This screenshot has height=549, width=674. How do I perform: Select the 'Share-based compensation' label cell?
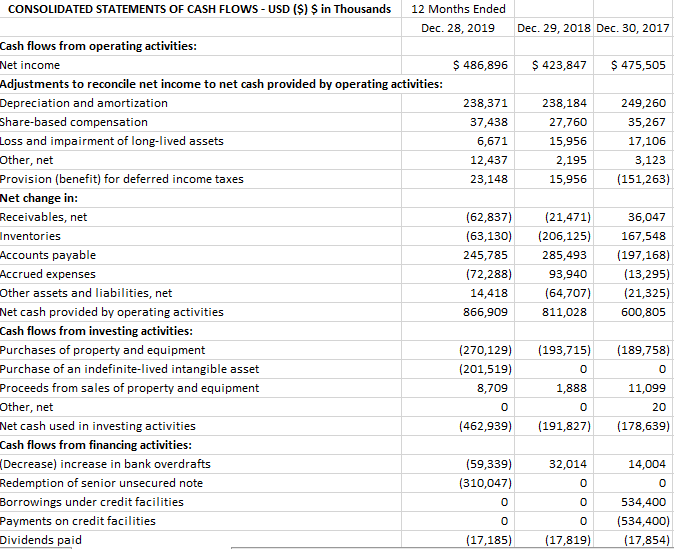point(74,122)
